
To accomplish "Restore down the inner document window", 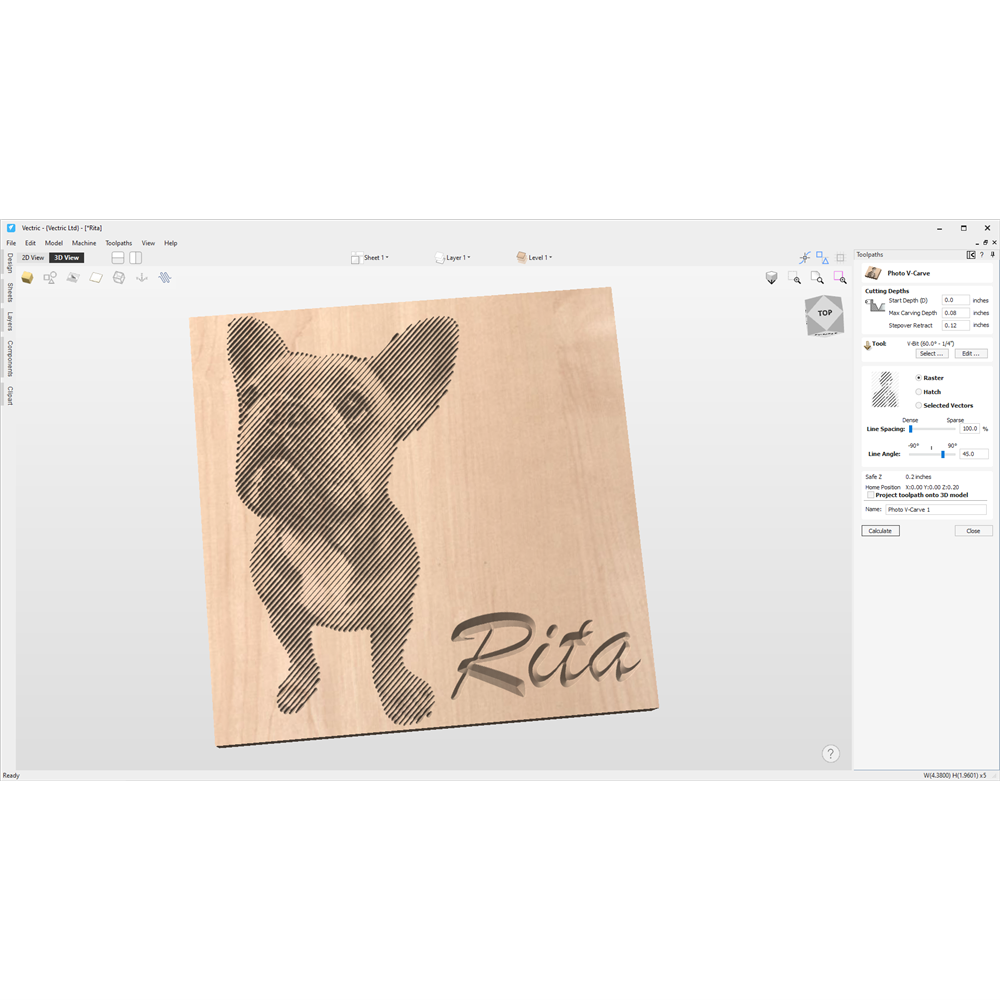I will [x=985, y=243].
